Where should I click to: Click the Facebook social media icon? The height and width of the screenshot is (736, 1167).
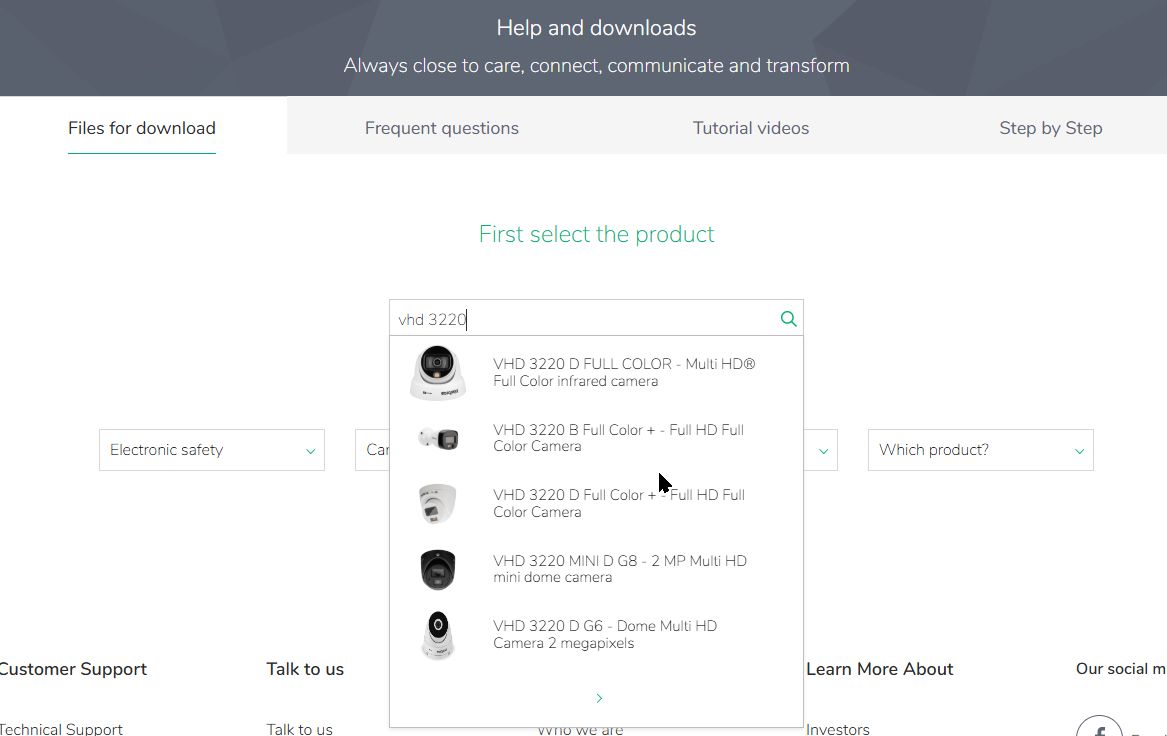pos(1098,729)
